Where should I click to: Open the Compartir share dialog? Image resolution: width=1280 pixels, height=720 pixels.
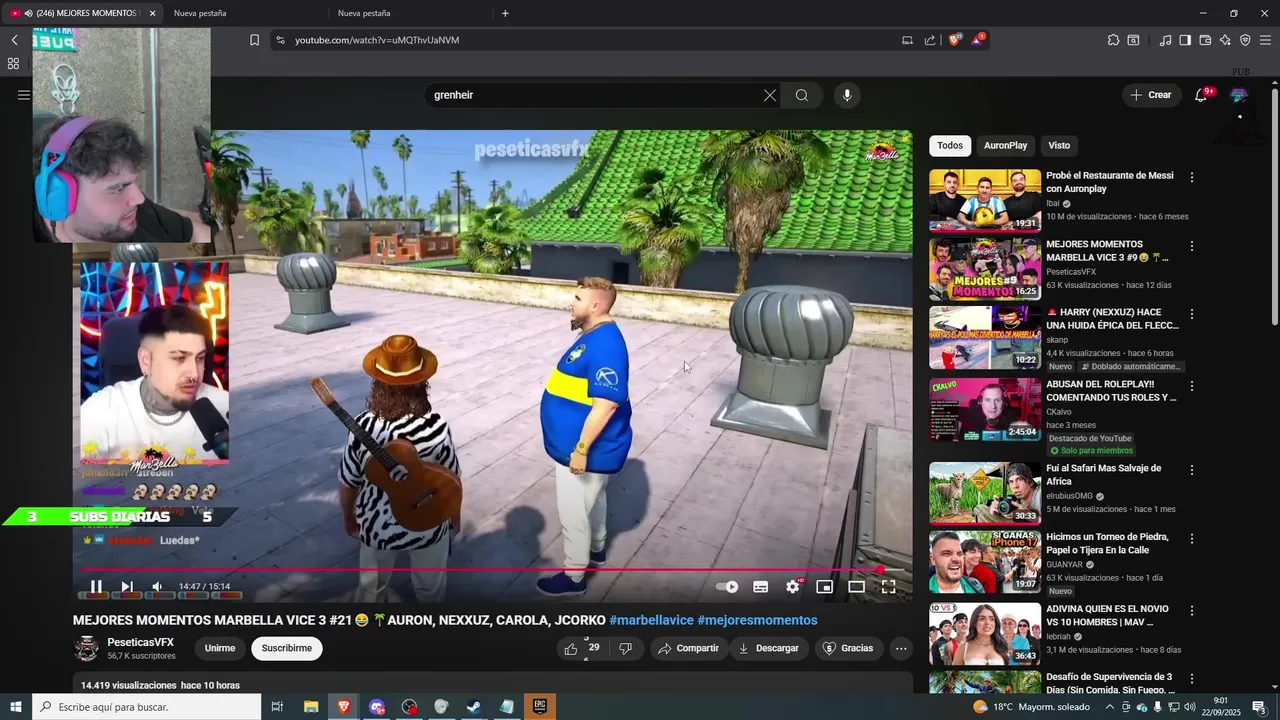689,648
